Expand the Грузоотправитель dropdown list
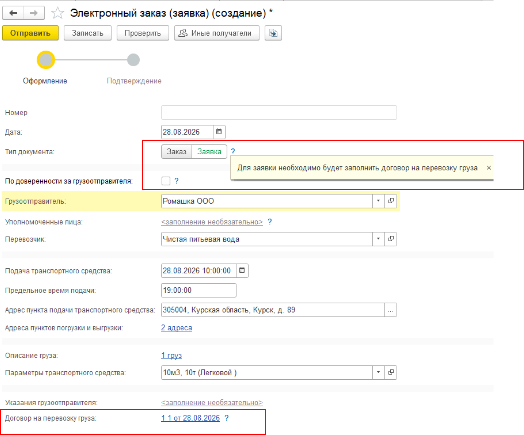The image size is (524, 435). (x=378, y=201)
